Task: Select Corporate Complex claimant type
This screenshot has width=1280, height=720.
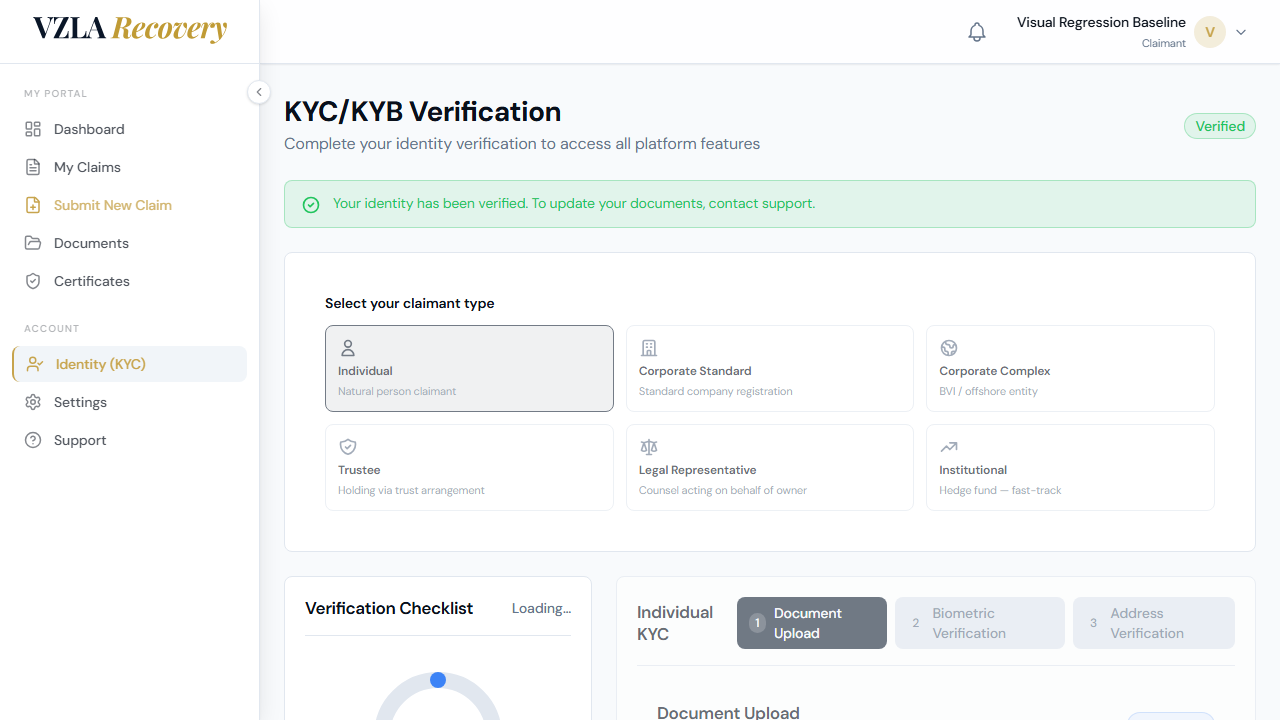Action: tap(1070, 368)
